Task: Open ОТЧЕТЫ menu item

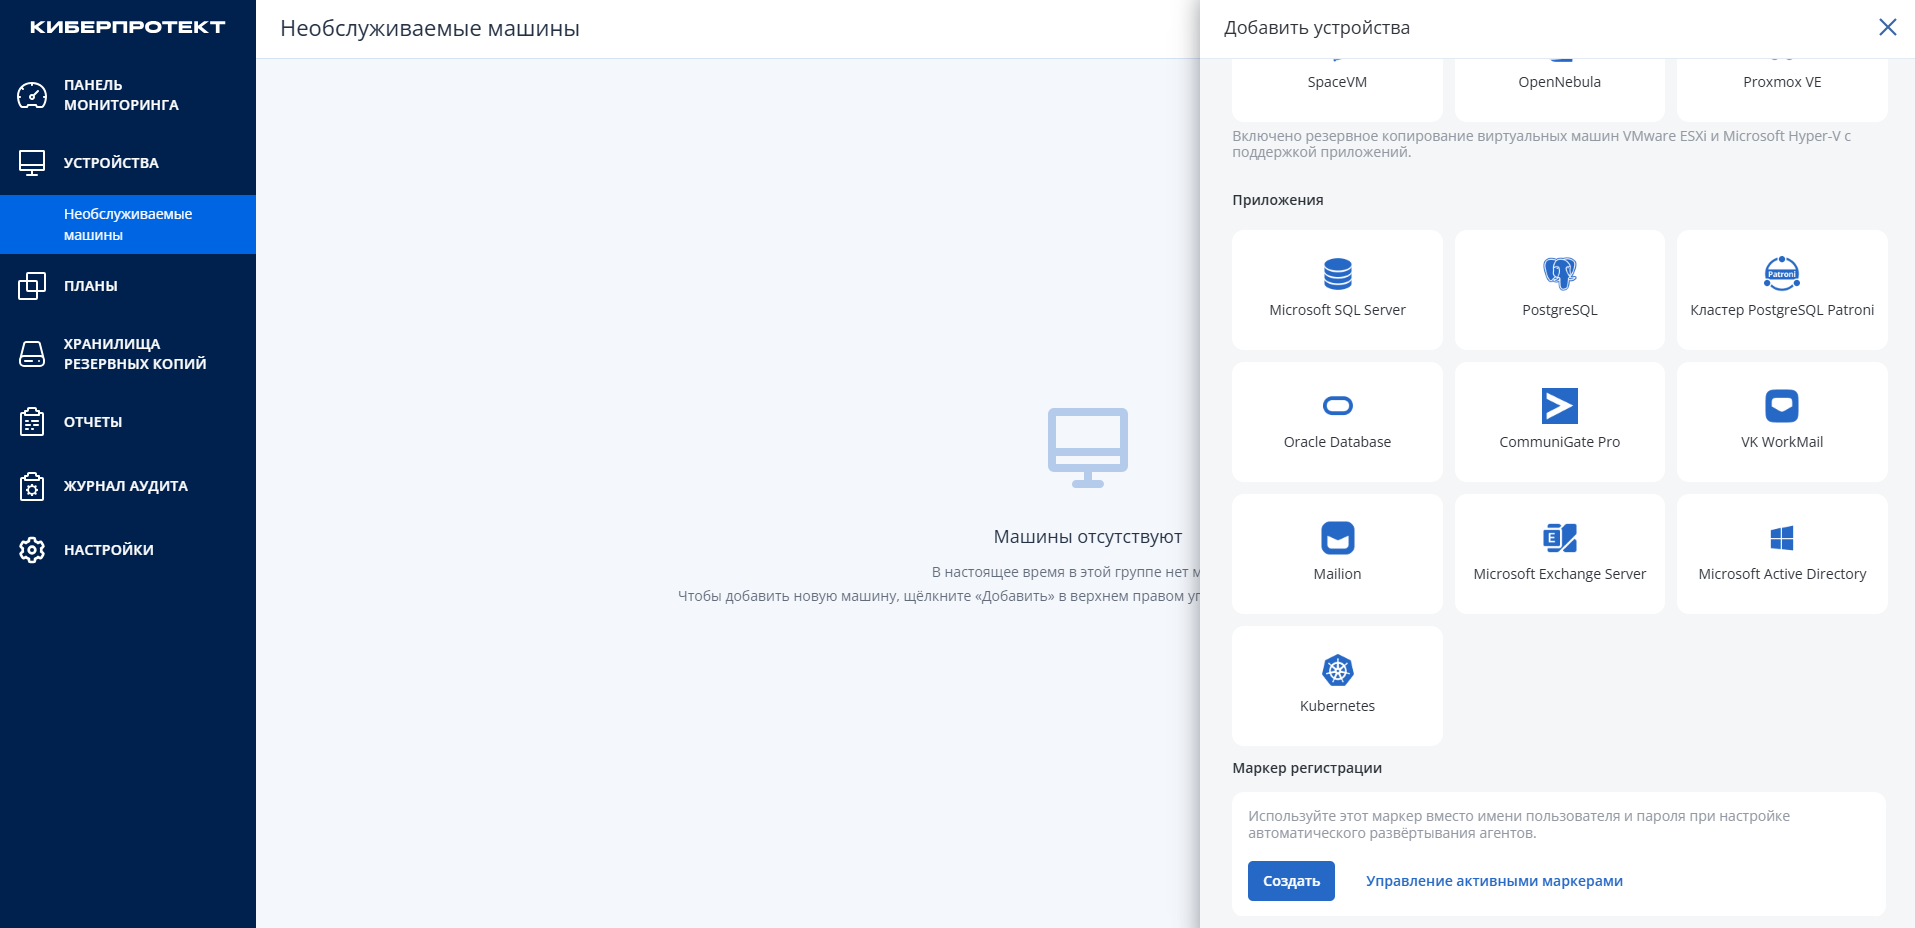Action: [128, 422]
